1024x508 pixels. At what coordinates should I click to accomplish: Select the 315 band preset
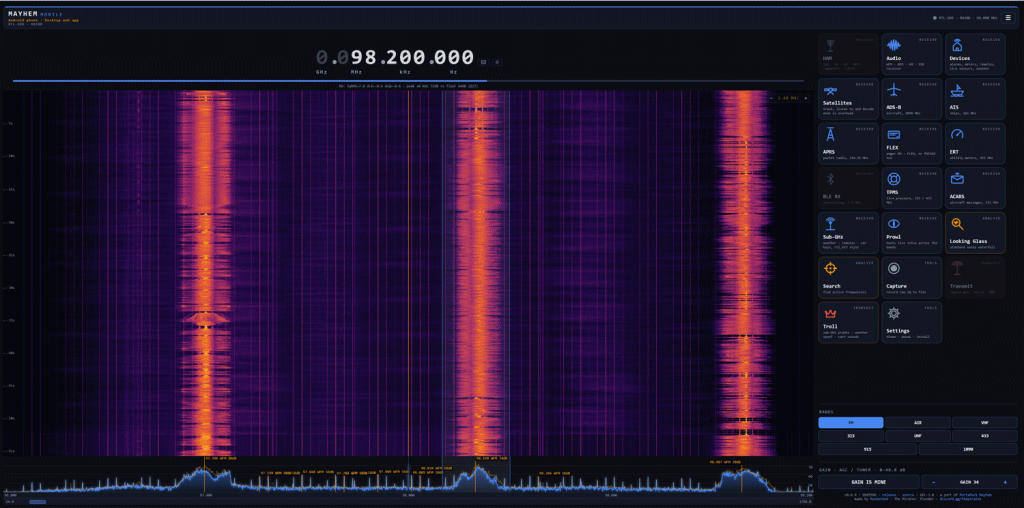tap(851, 436)
